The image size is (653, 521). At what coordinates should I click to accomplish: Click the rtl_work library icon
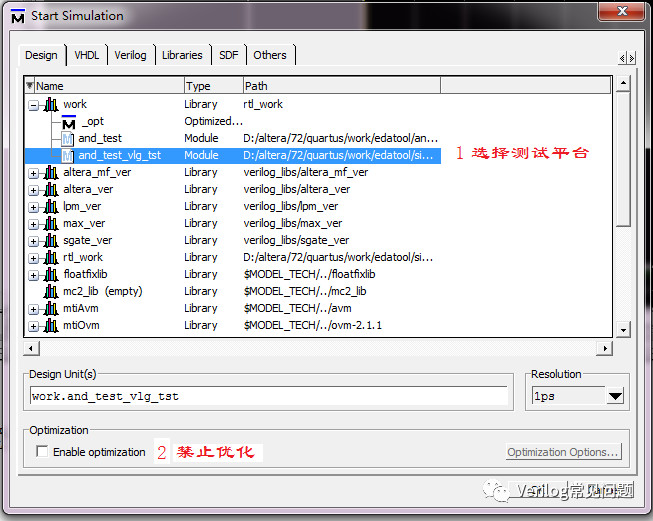pyautogui.click(x=51, y=258)
